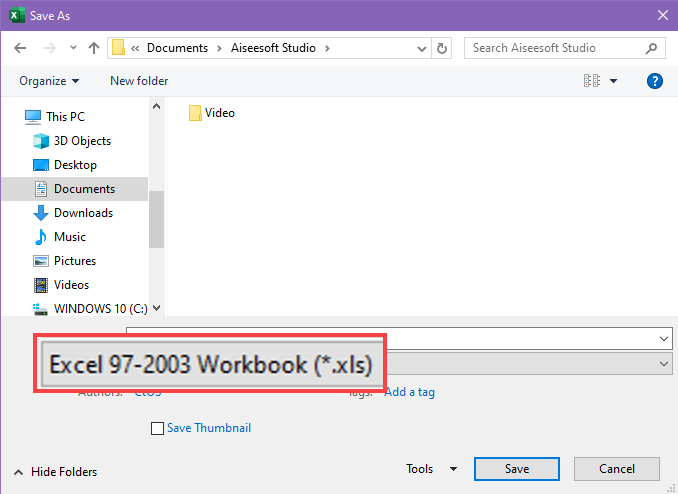Collapse with Hide Folders
678x494 pixels.
point(55,472)
